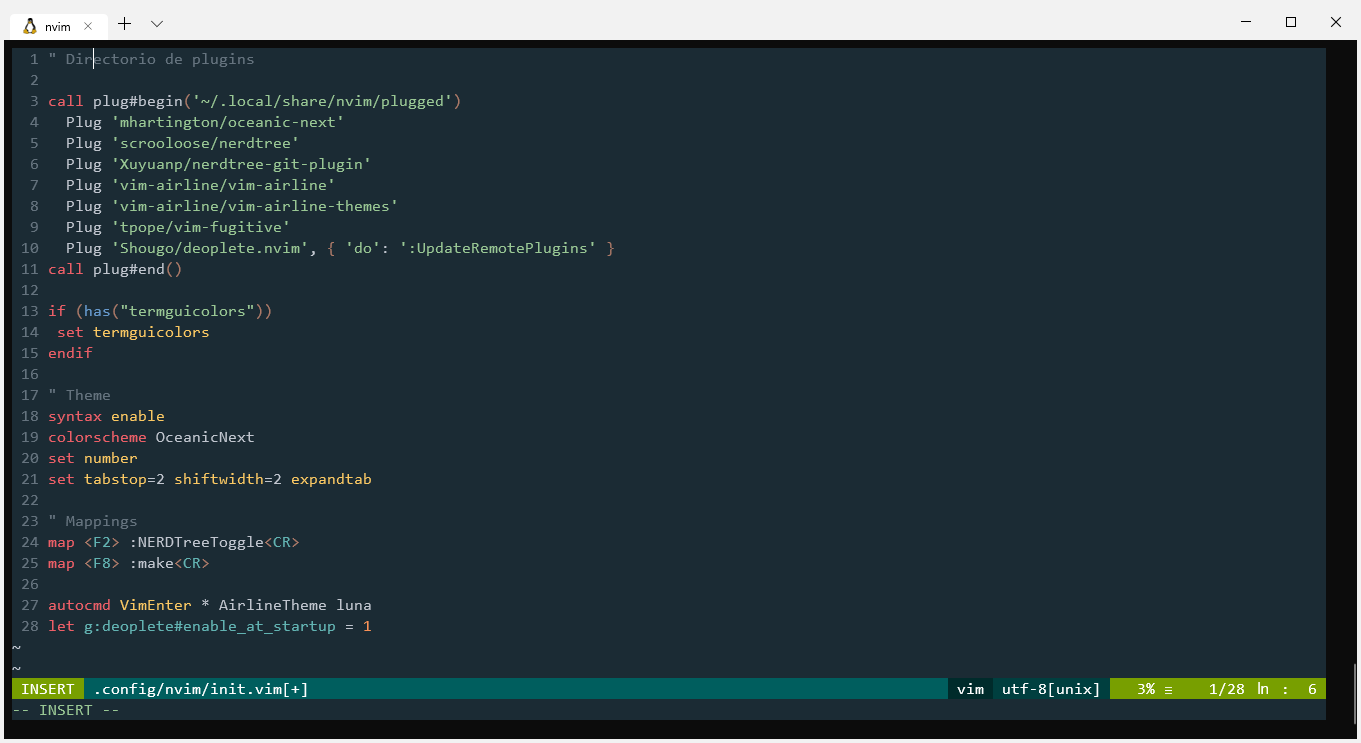Click the vim filetype segment in statusline
Viewport: 1361px width, 743px height.
click(x=970, y=689)
